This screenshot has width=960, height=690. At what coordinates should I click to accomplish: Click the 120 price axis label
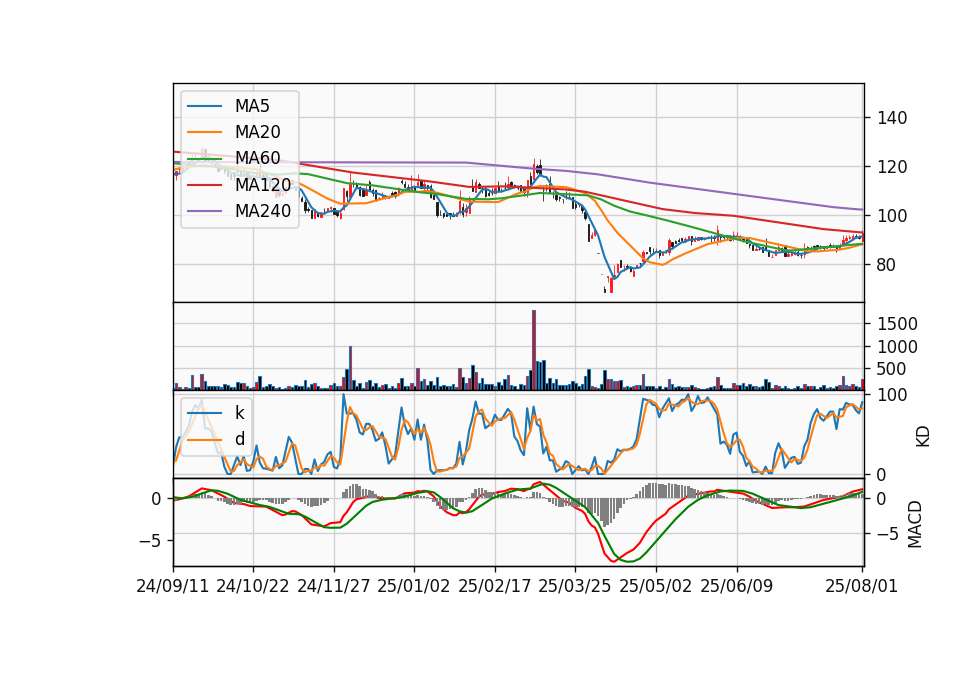(x=892, y=167)
